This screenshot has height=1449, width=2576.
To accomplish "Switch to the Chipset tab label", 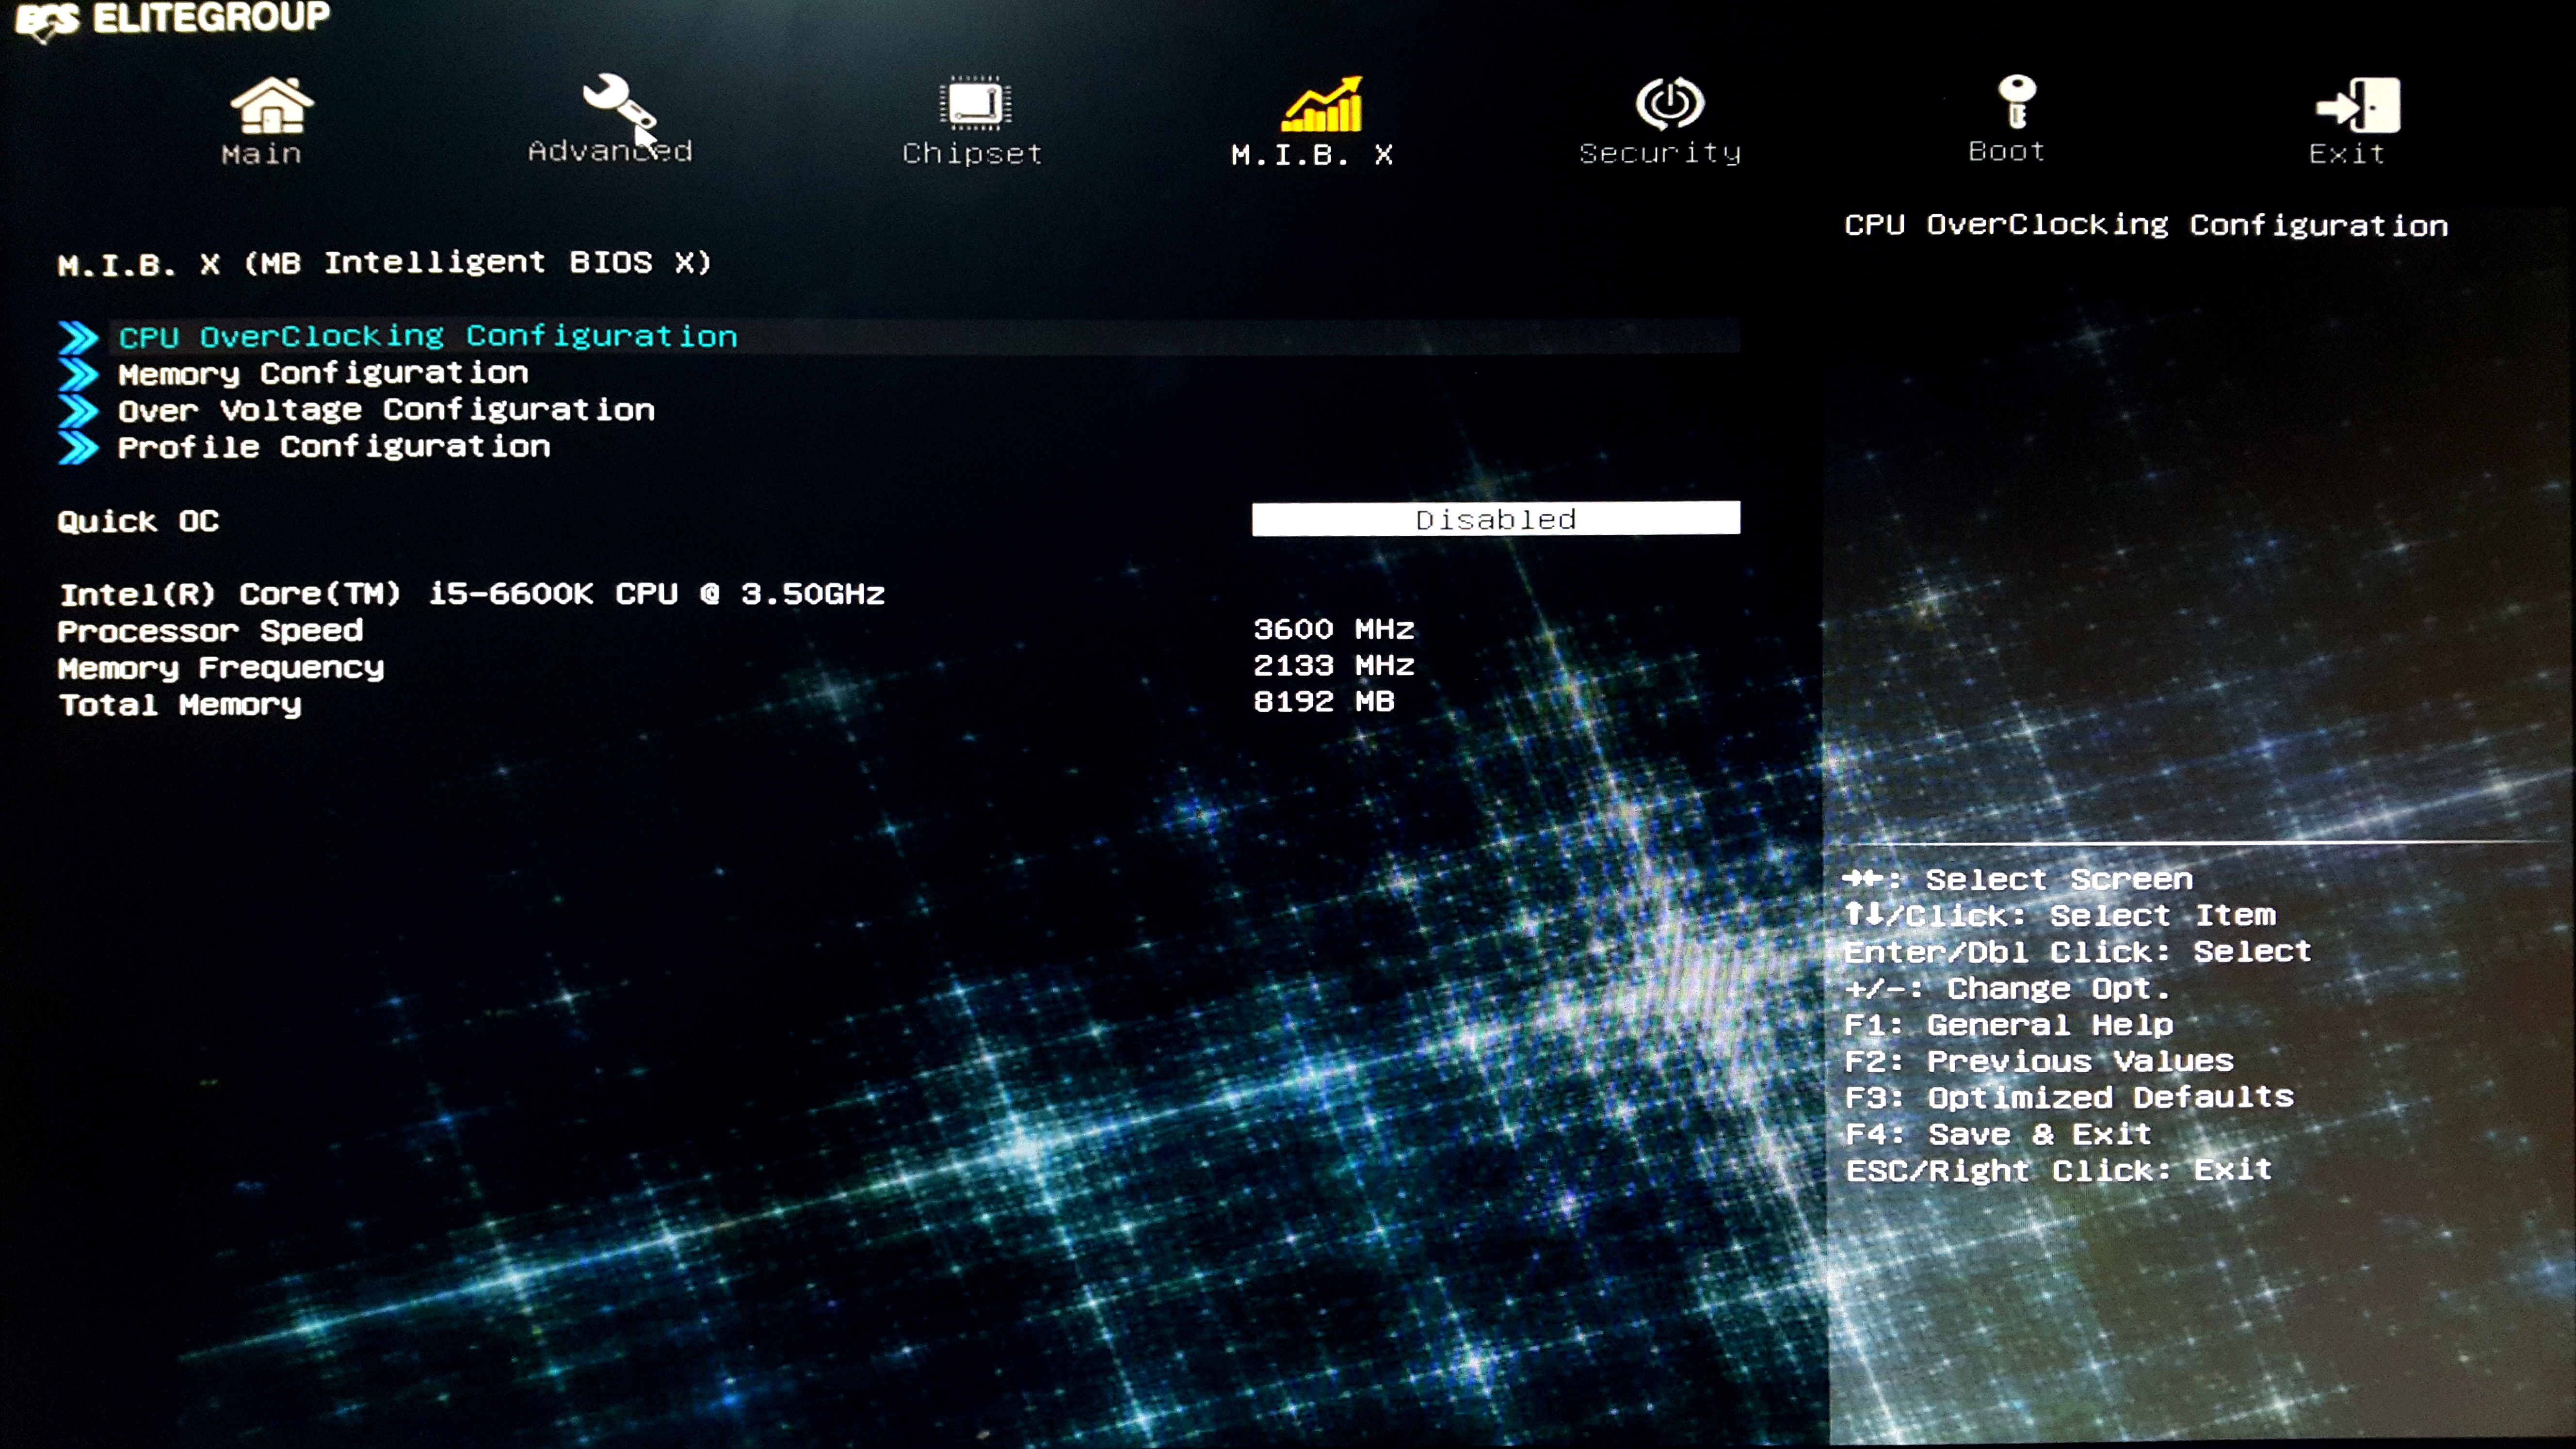I will pos(972,154).
